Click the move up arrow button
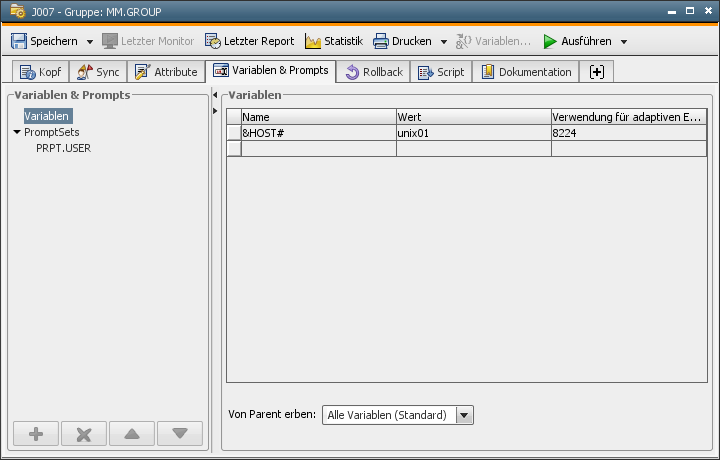The height and width of the screenshot is (460, 720). click(x=132, y=434)
